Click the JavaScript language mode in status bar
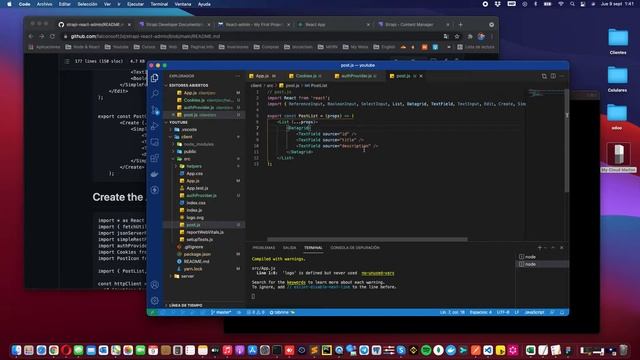This screenshot has height=360, width=640. coord(534,312)
